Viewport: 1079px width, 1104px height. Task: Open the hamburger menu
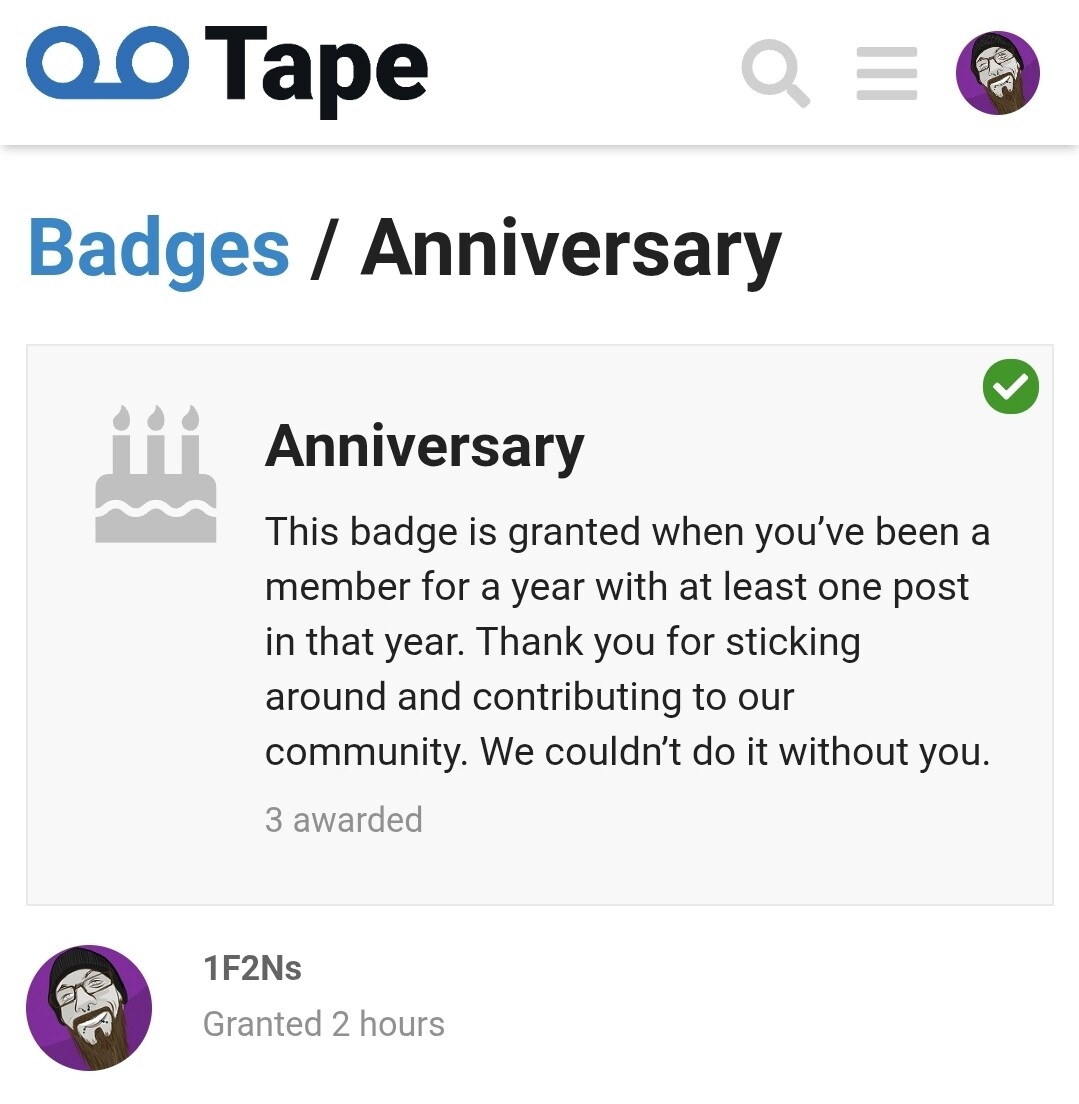886,74
